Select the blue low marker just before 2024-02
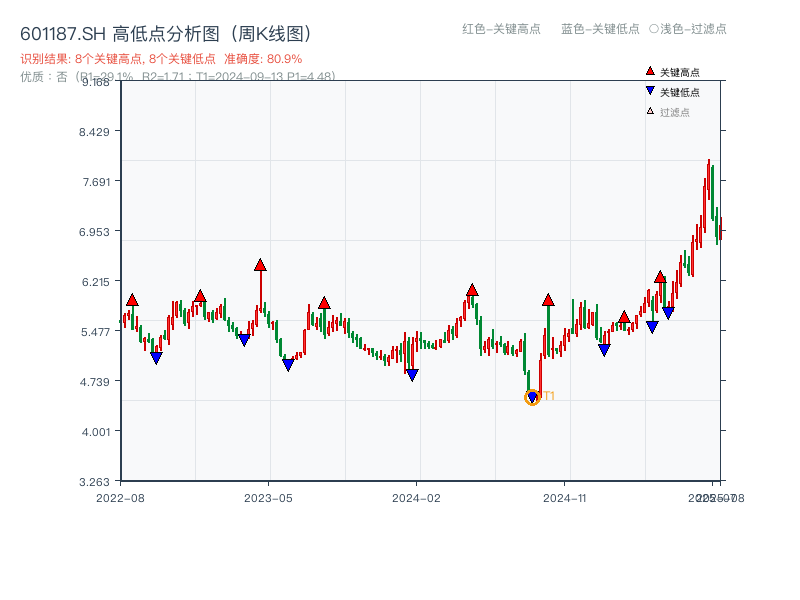The width and height of the screenshot is (800, 600). [412, 375]
